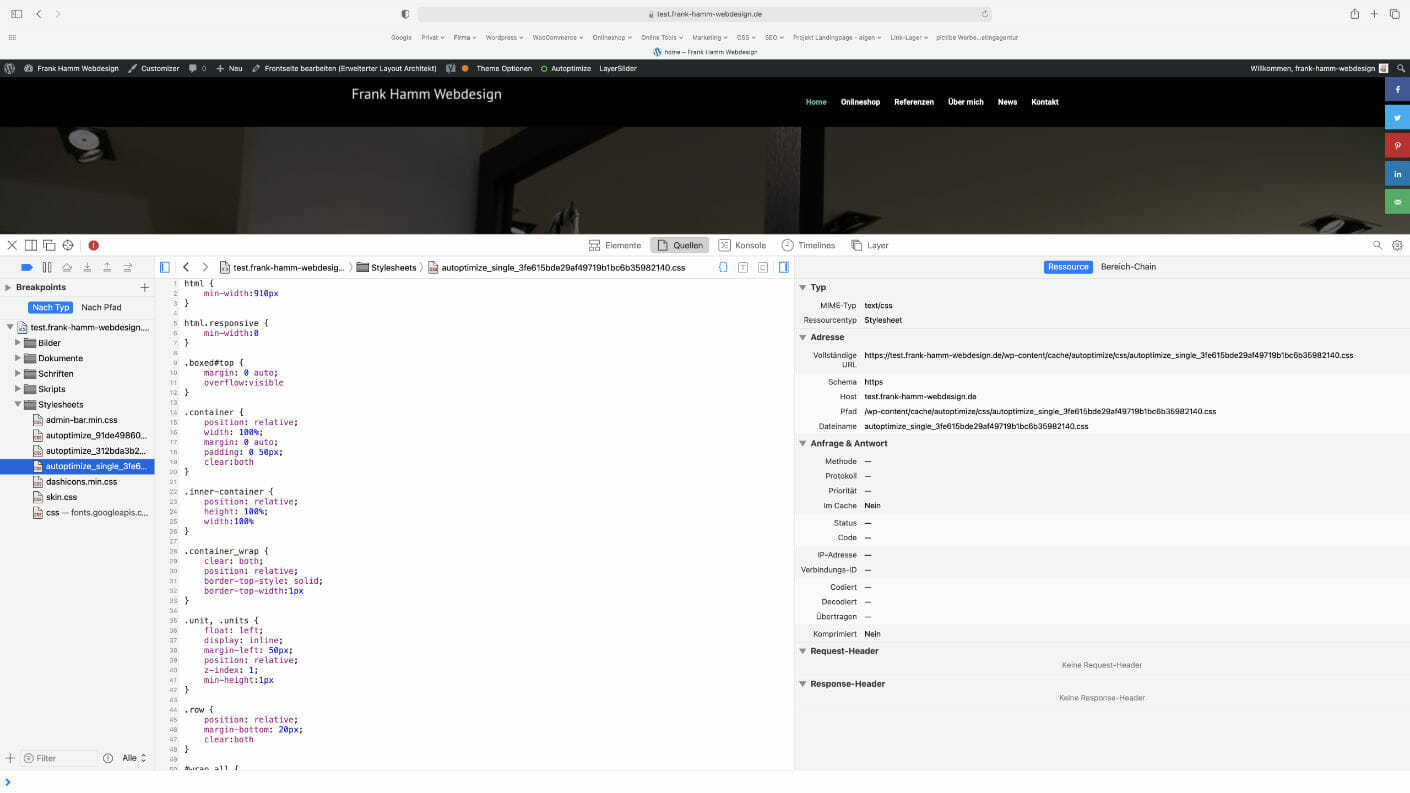Click the red error indicator in debugger toolbar
This screenshot has height=793, width=1410.
(x=93, y=244)
